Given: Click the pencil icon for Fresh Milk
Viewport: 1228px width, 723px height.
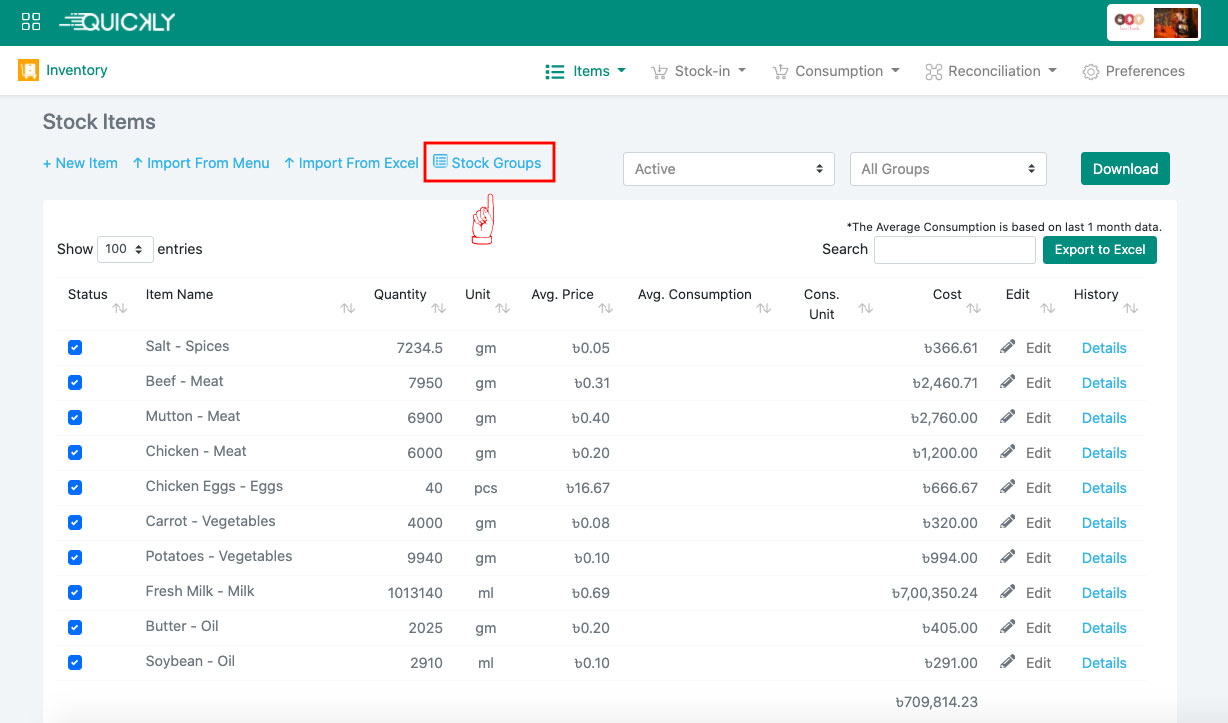Looking at the screenshot, I should click(x=1008, y=592).
